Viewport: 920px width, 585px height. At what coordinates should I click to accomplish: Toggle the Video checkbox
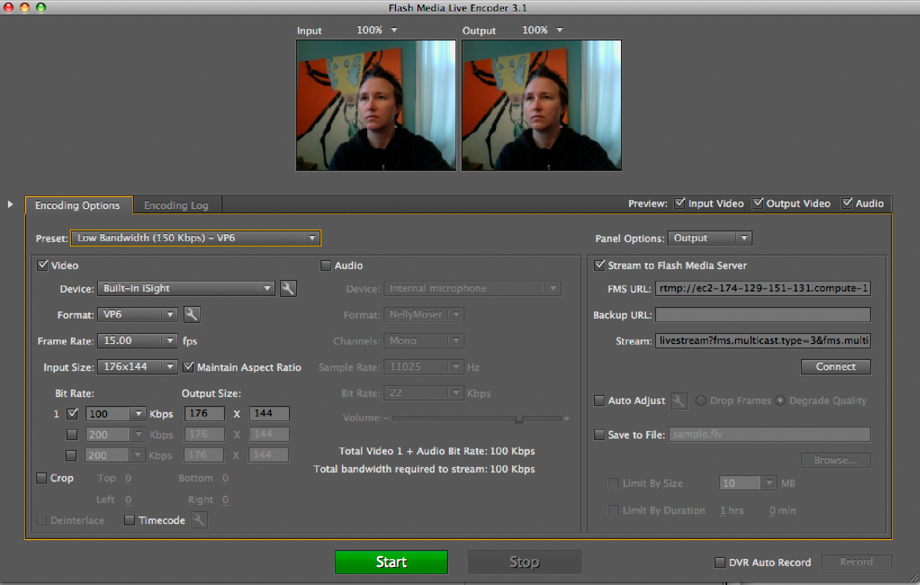(42, 265)
